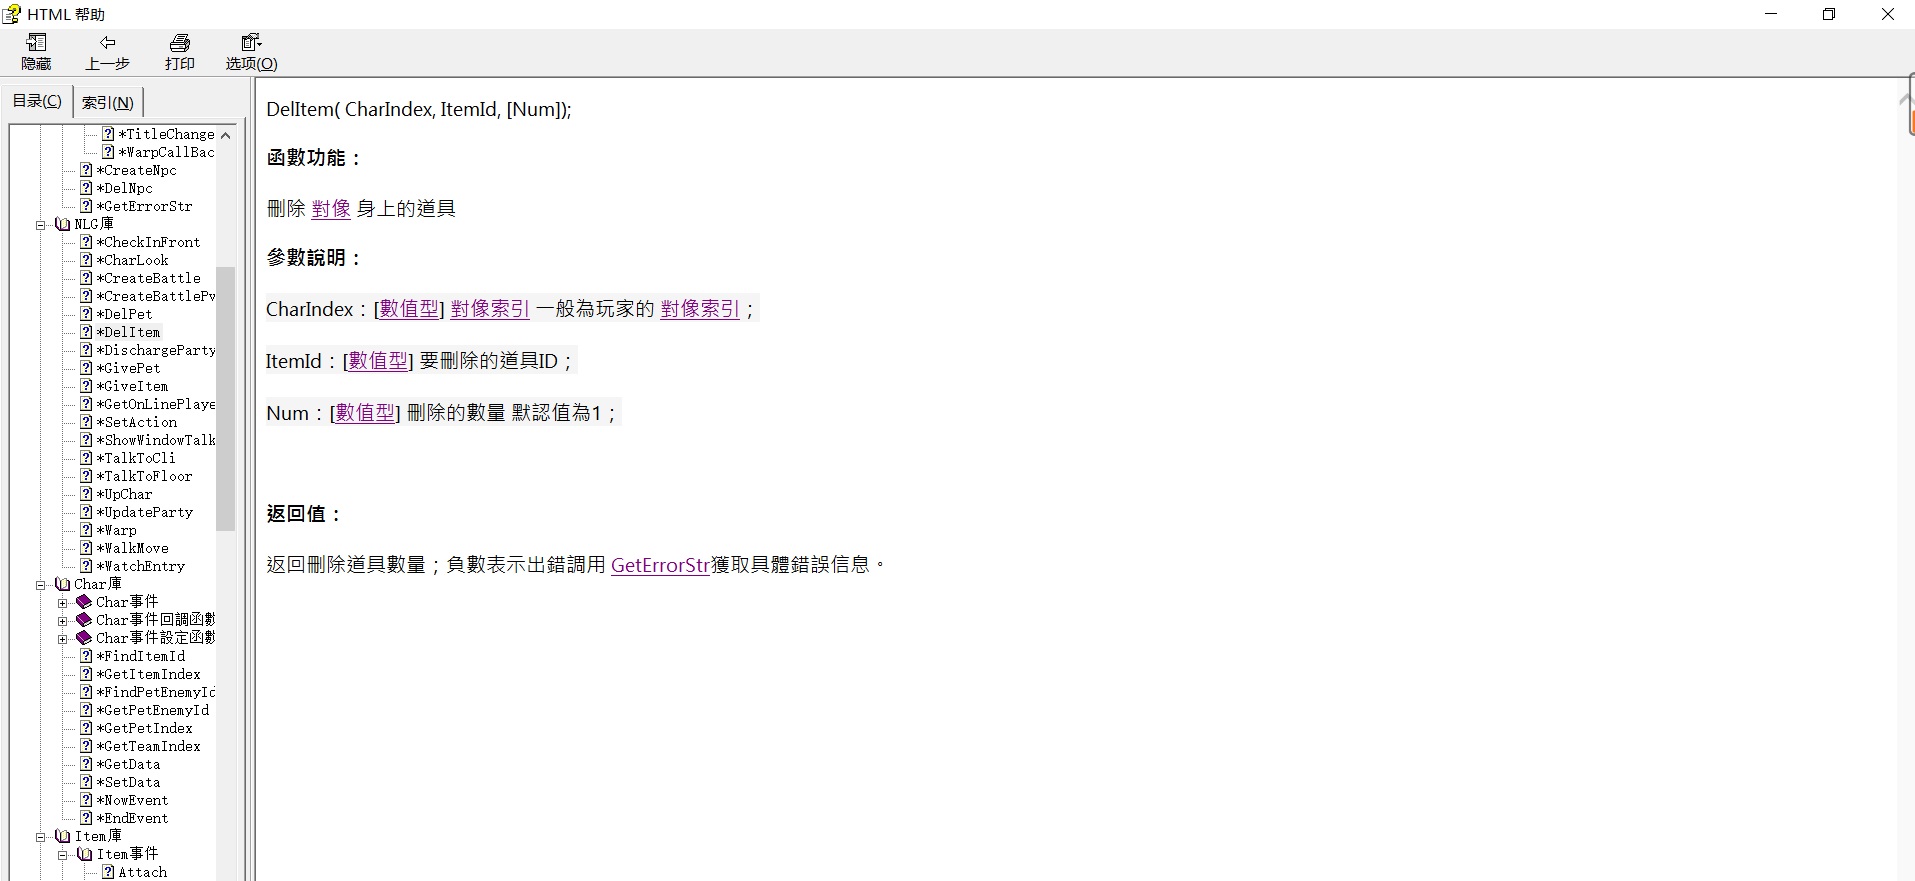Collapse the Item库 tree node
Screen dimensions: 1915x881
(41, 837)
